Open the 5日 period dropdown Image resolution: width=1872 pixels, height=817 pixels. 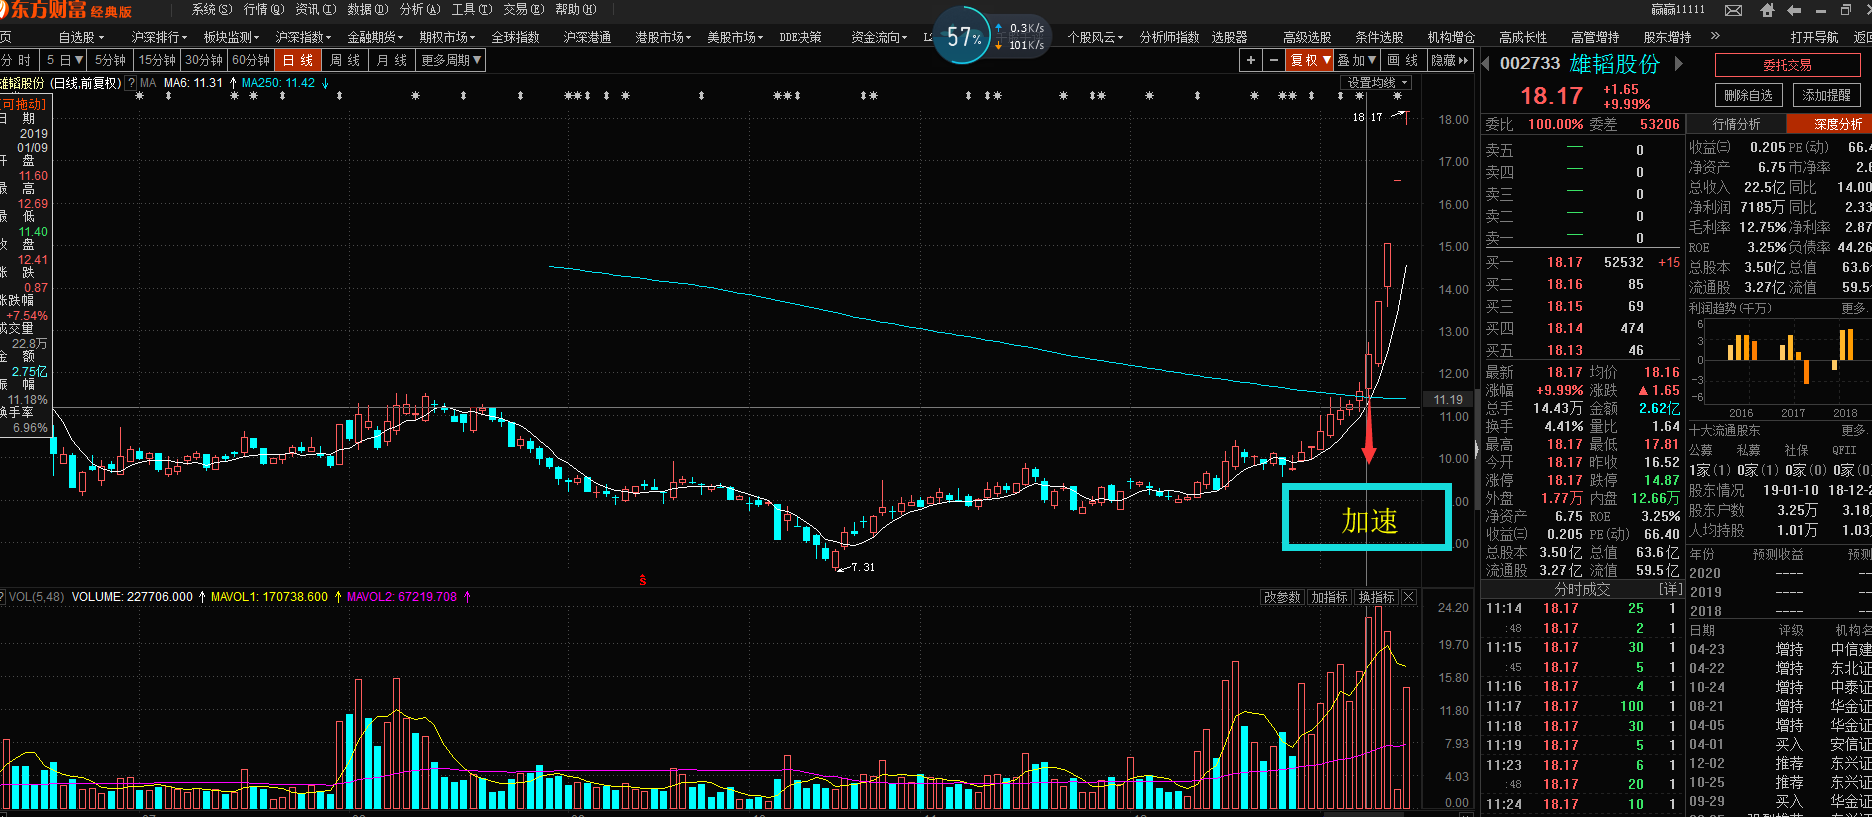click(x=64, y=60)
